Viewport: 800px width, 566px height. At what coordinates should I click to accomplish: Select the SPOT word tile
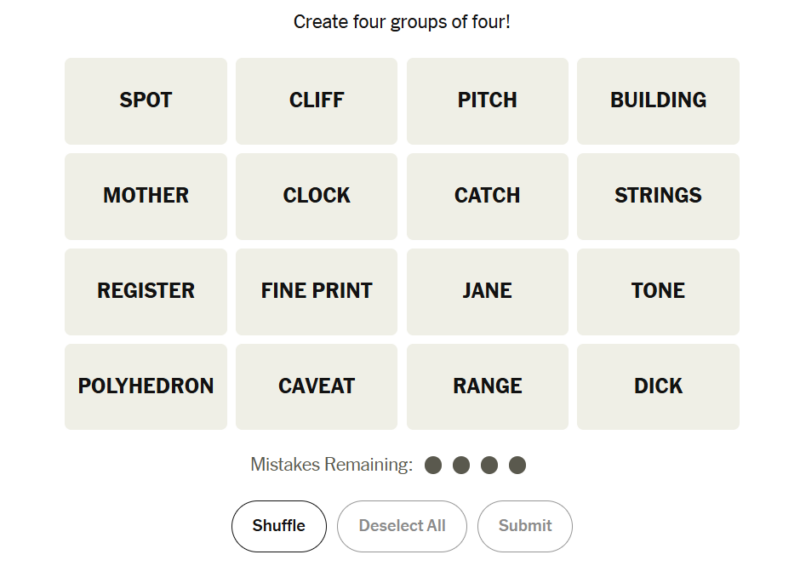tap(146, 101)
